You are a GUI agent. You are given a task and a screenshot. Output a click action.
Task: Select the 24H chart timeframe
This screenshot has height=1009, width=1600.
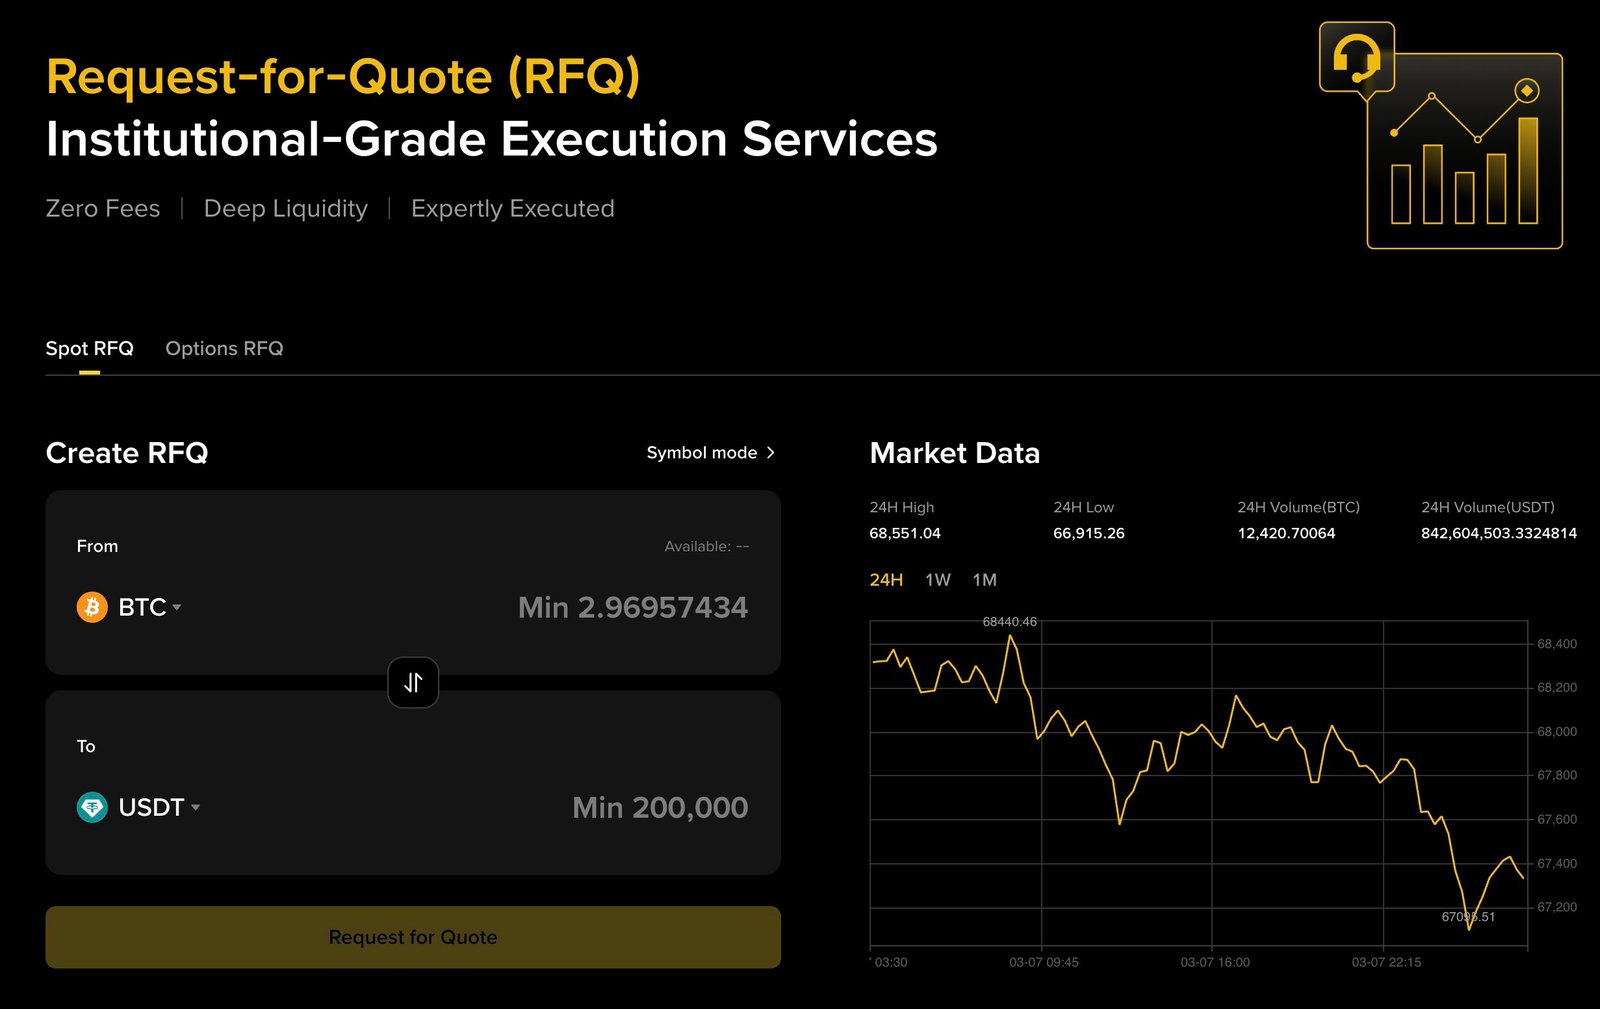(886, 580)
